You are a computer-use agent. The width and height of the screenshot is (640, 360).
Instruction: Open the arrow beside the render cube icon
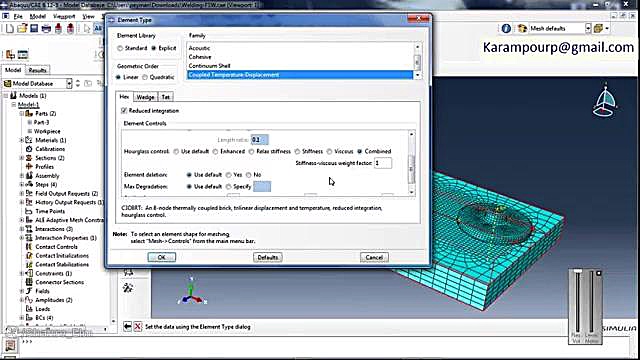coord(607,29)
